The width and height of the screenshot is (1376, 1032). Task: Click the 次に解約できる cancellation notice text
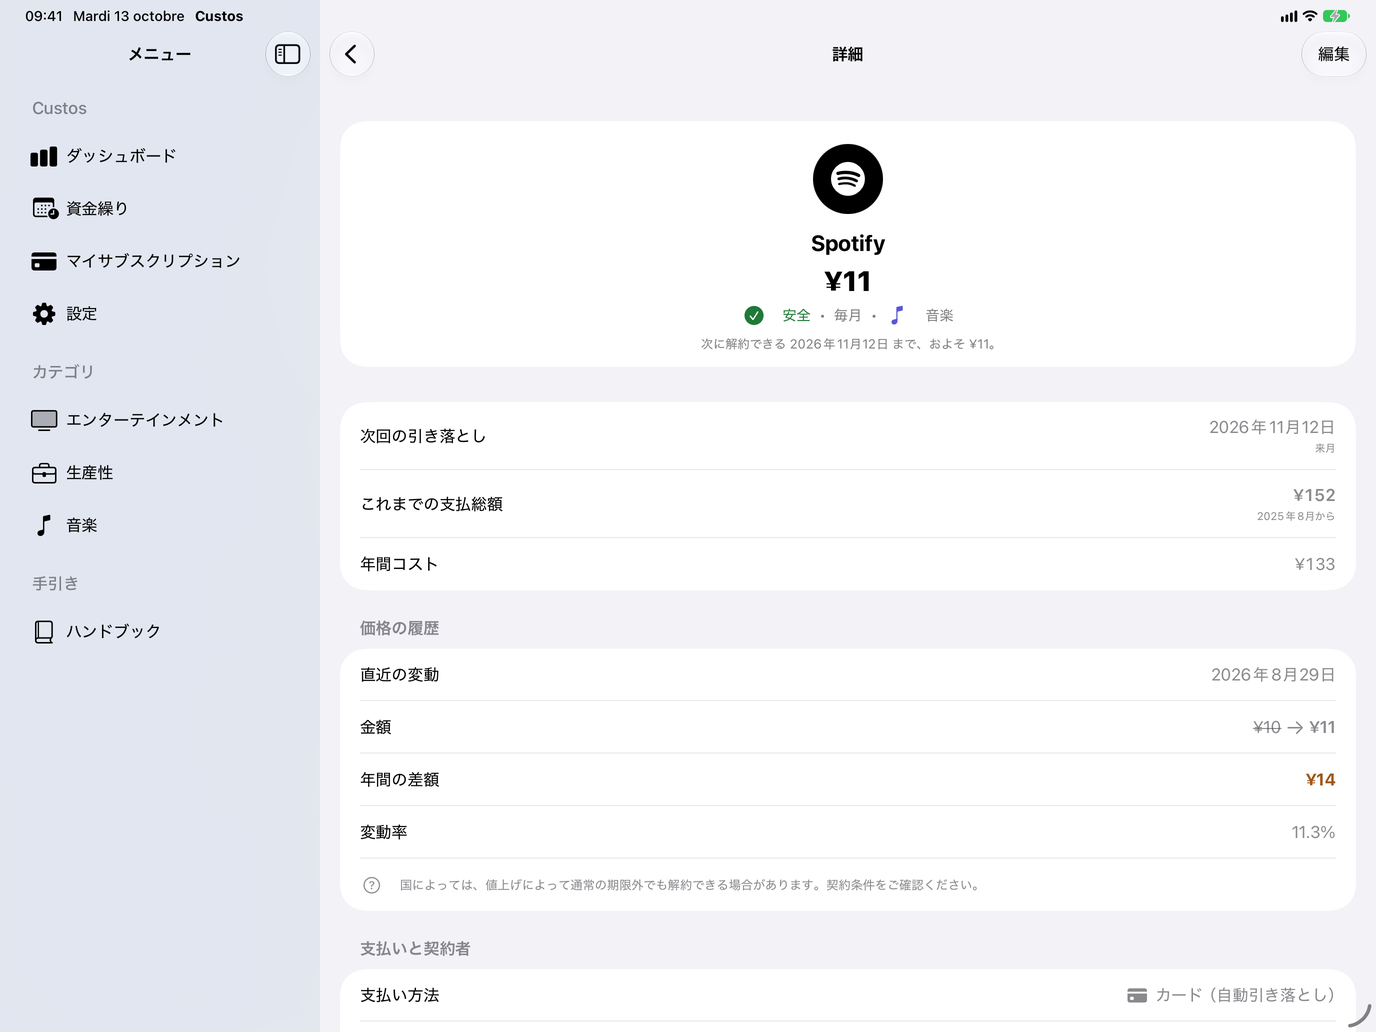point(848,344)
